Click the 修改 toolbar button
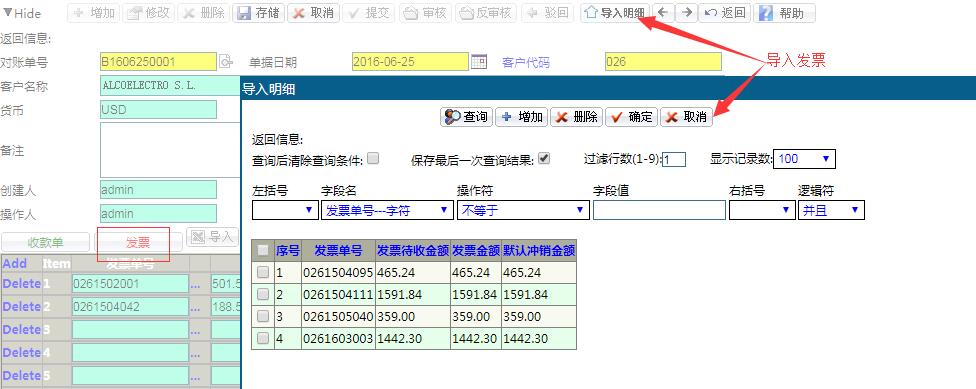976x389 pixels. click(148, 13)
